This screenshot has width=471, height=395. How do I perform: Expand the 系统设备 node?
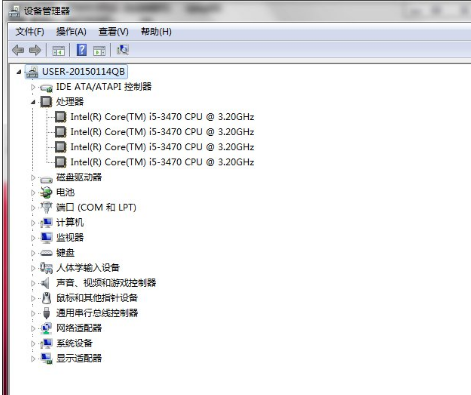pos(33,344)
